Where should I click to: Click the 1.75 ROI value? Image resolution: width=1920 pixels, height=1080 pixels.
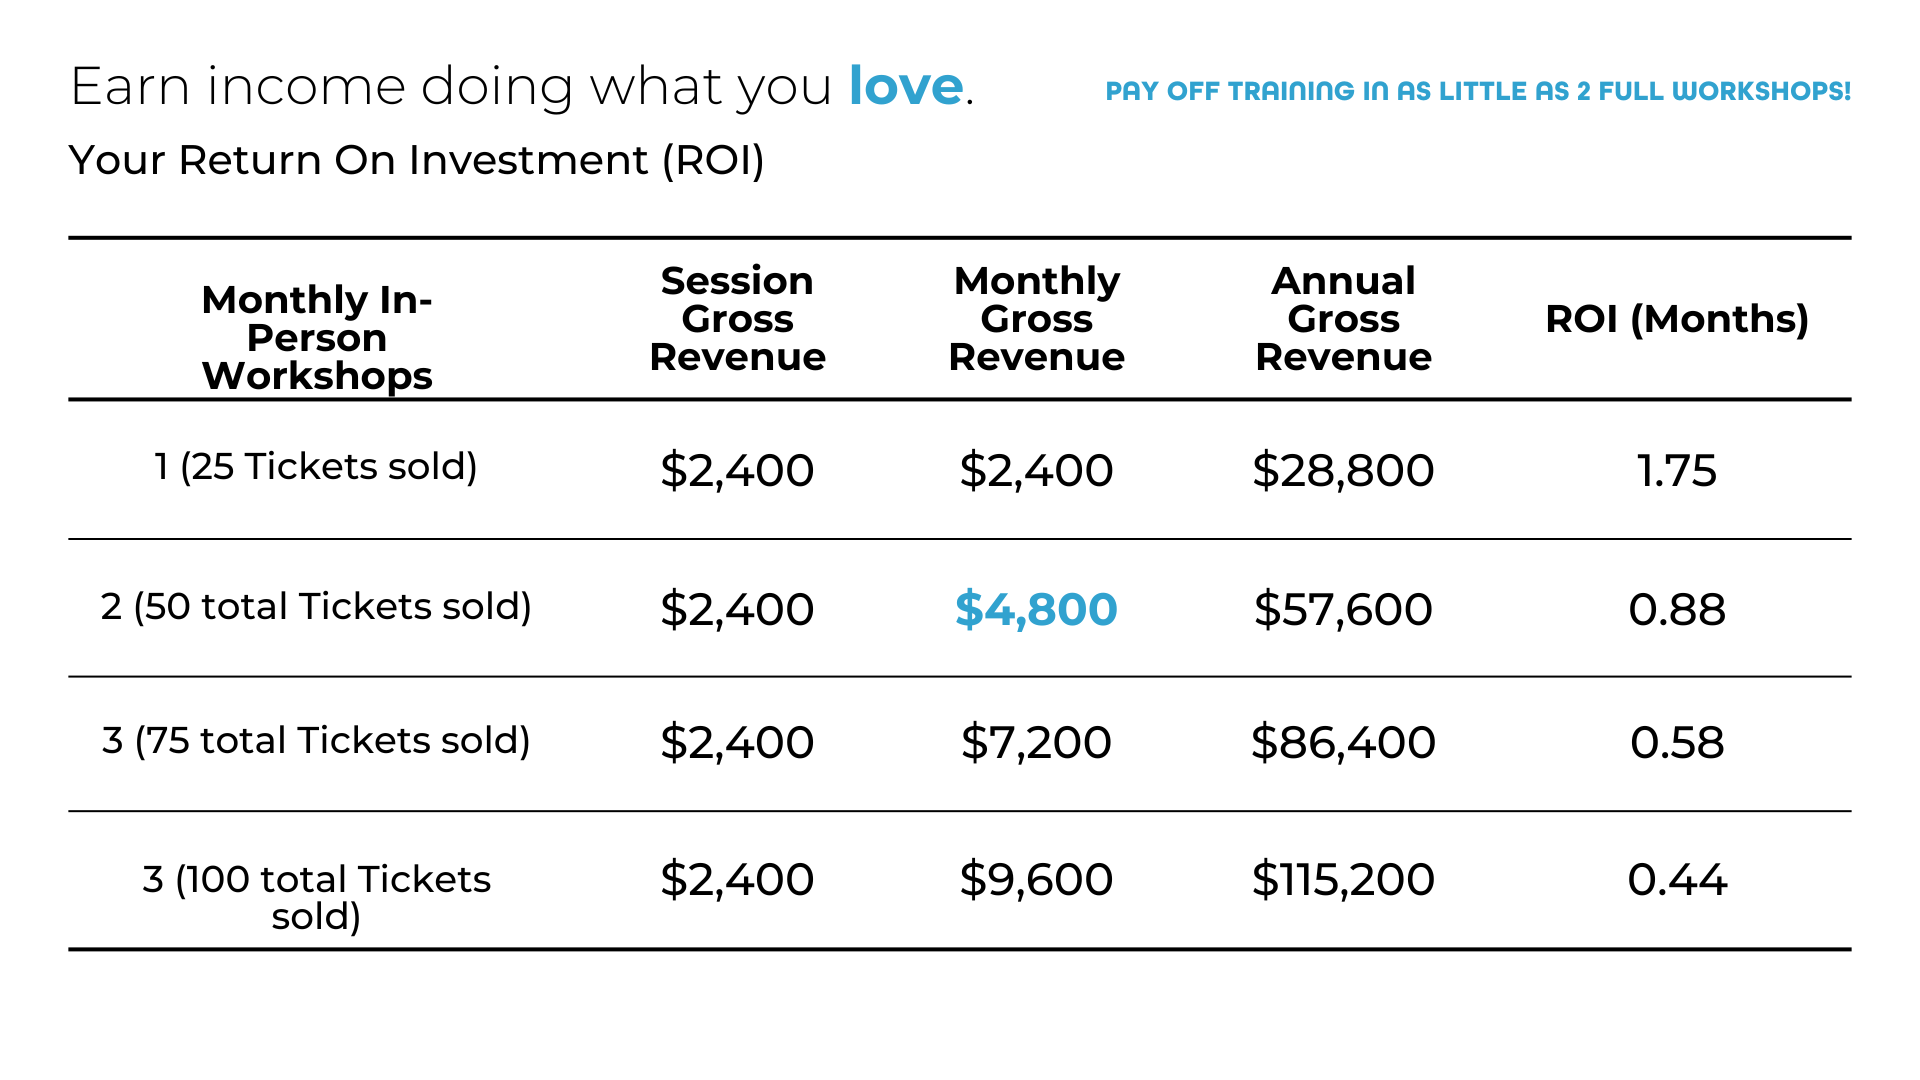point(1676,470)
